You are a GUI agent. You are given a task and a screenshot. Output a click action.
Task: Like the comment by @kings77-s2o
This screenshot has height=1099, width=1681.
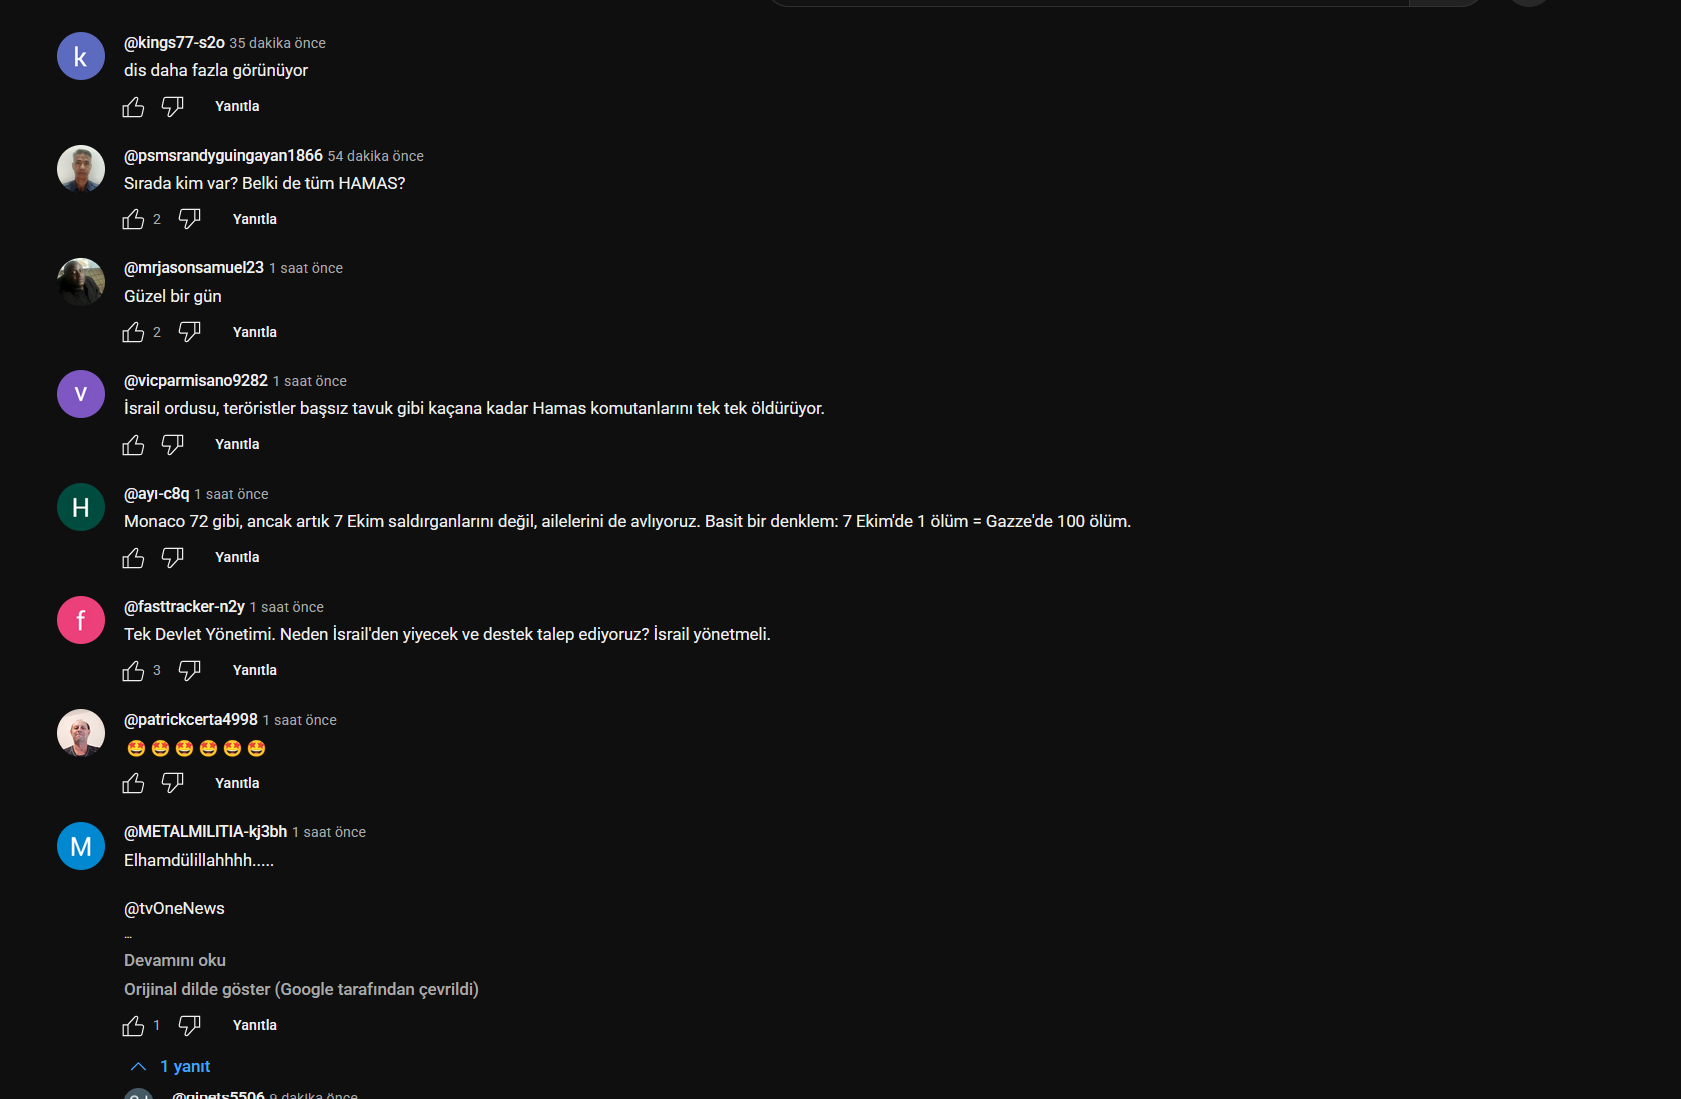coord(133,107)
